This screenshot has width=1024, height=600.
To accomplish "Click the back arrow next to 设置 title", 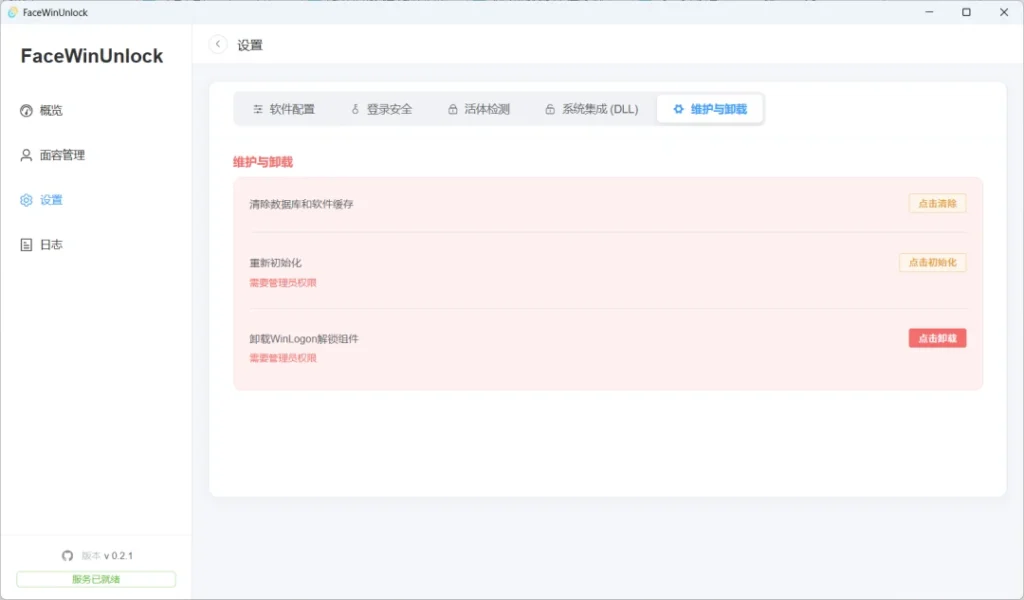I will (x=218, y=44).
